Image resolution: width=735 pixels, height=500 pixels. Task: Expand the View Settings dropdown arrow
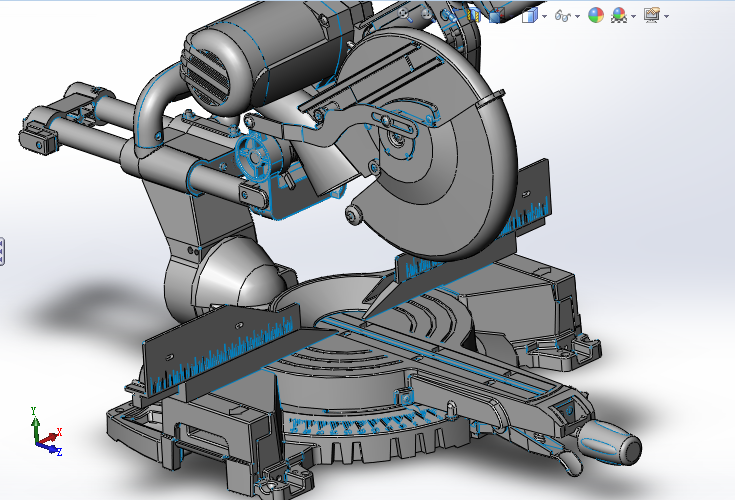point(667,16)
